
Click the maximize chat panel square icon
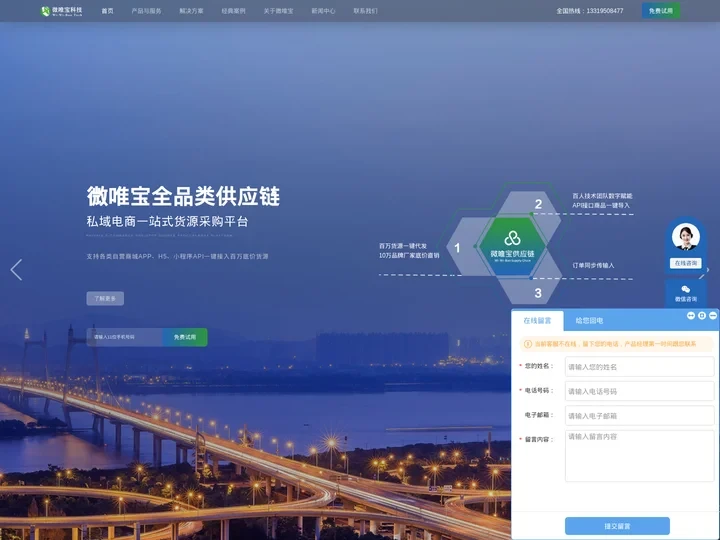702,315
